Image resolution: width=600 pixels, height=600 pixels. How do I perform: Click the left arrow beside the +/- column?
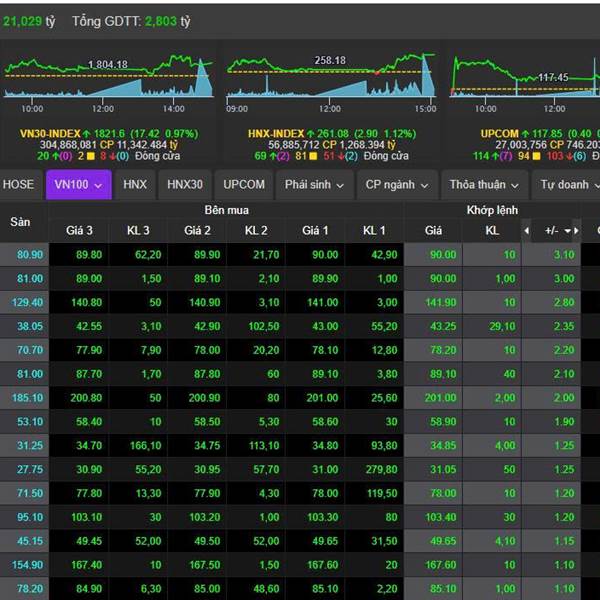528,231
